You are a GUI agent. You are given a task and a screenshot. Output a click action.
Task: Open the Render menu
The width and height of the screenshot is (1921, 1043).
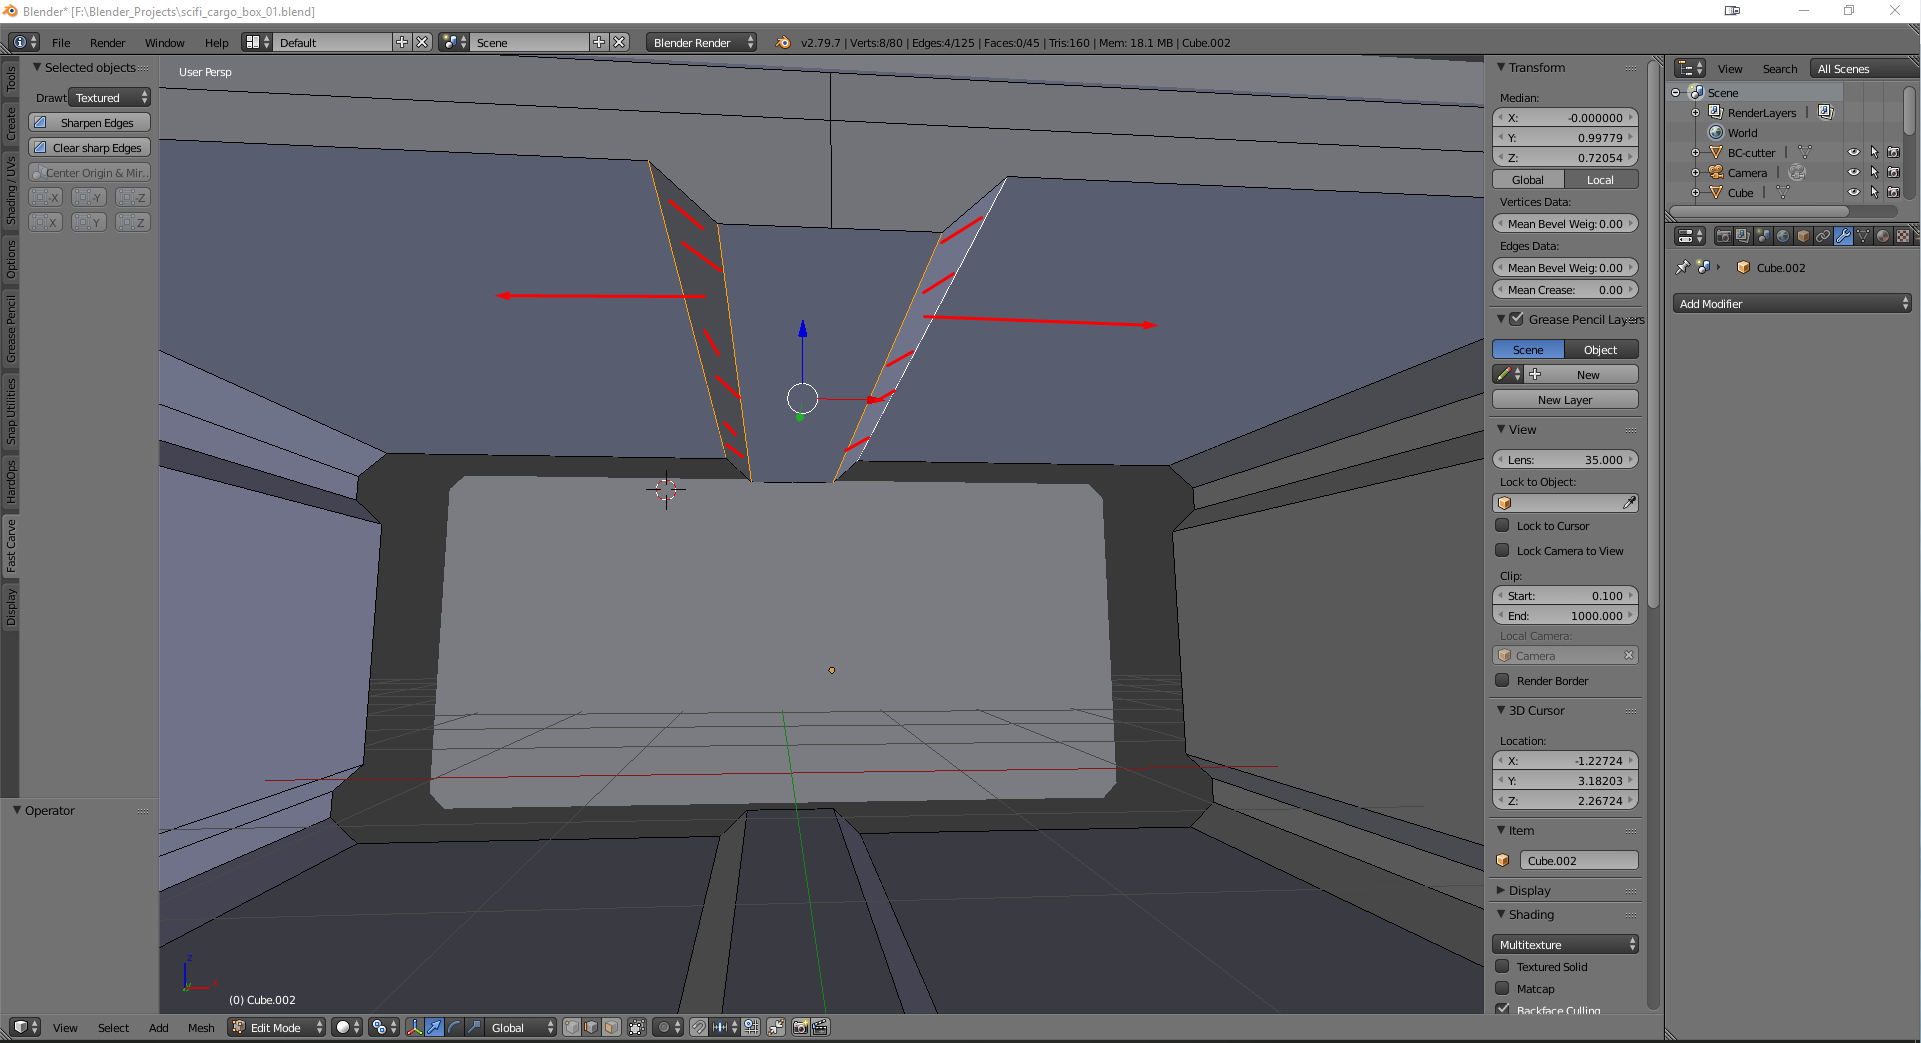[x=107, y=42]
